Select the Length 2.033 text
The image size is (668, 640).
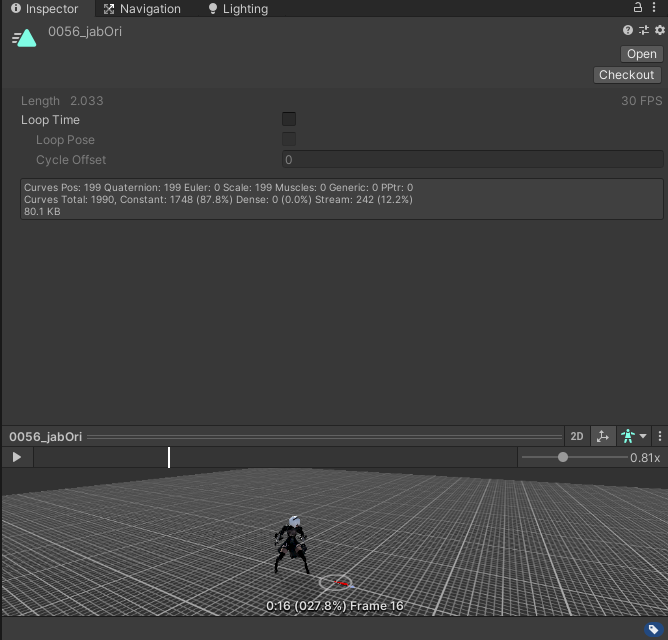pos(62,101)
